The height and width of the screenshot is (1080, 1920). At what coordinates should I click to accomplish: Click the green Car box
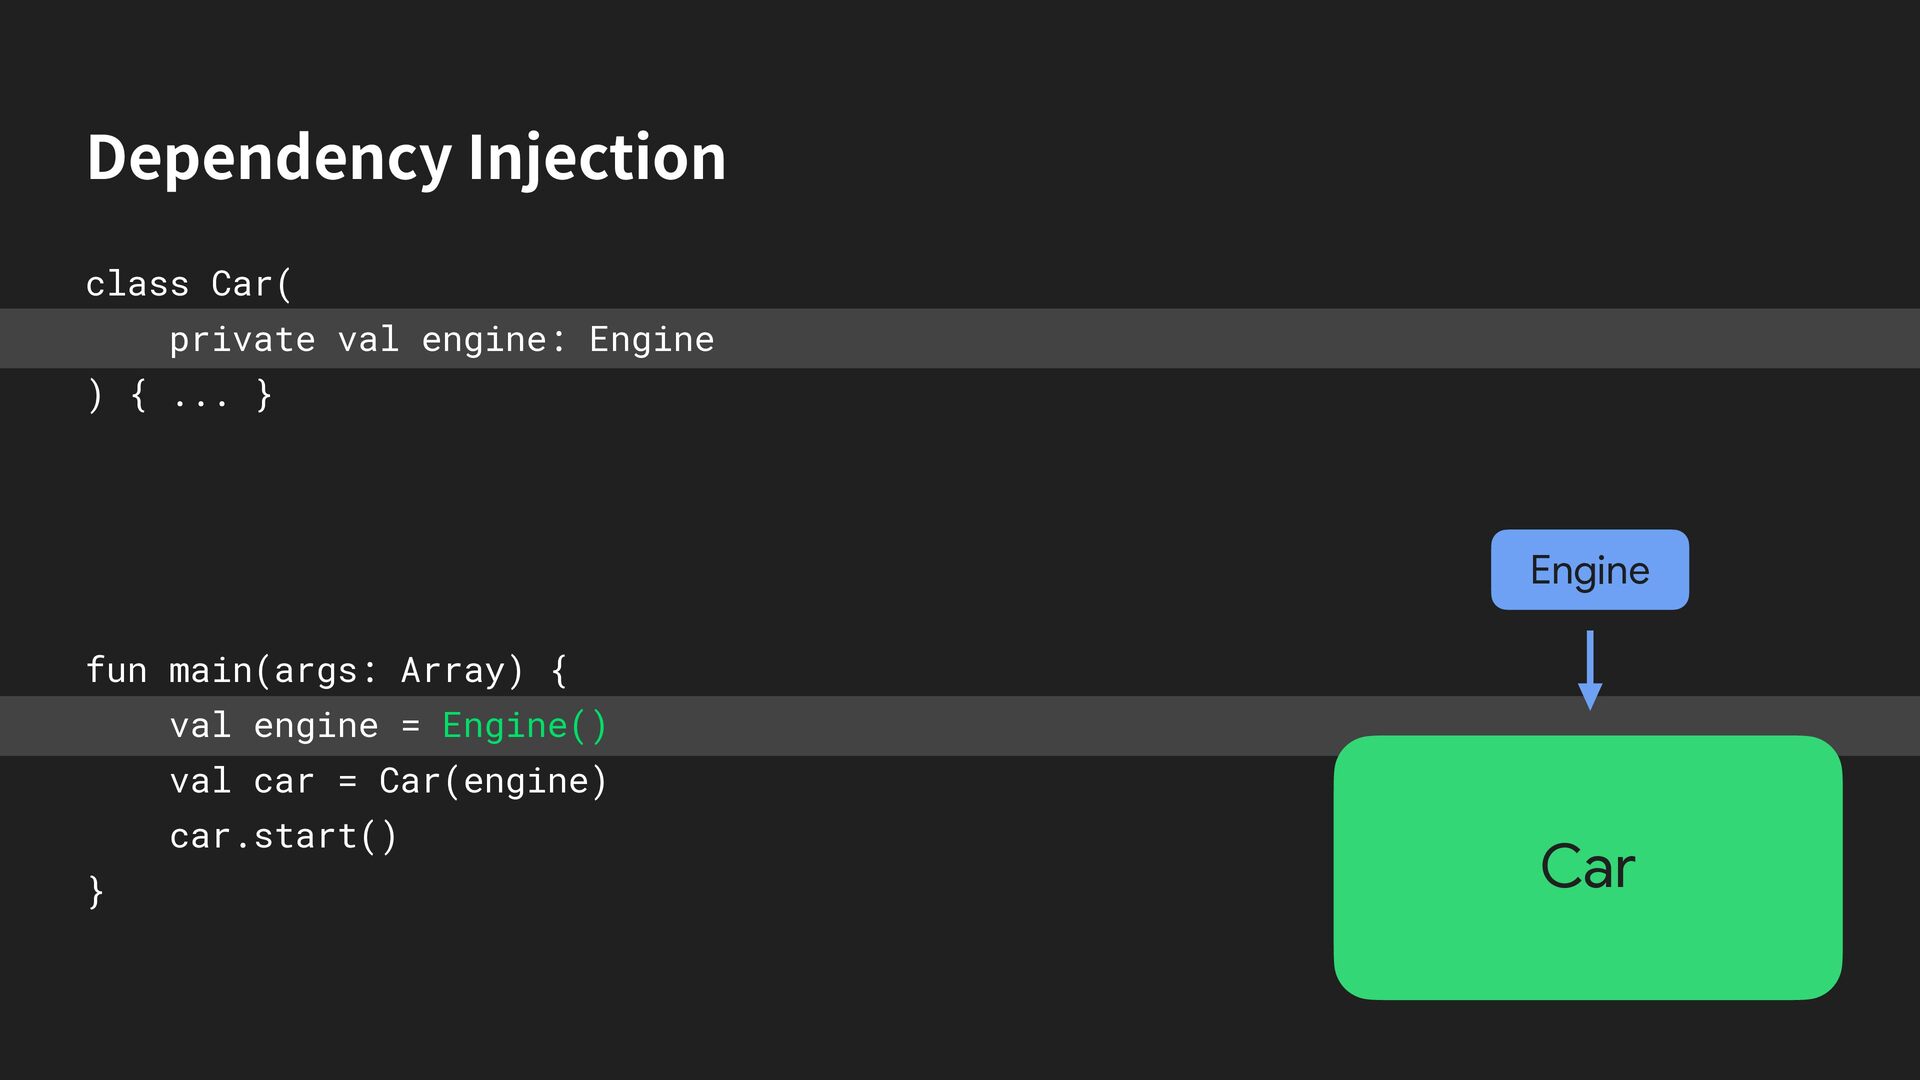[1587, 867]
